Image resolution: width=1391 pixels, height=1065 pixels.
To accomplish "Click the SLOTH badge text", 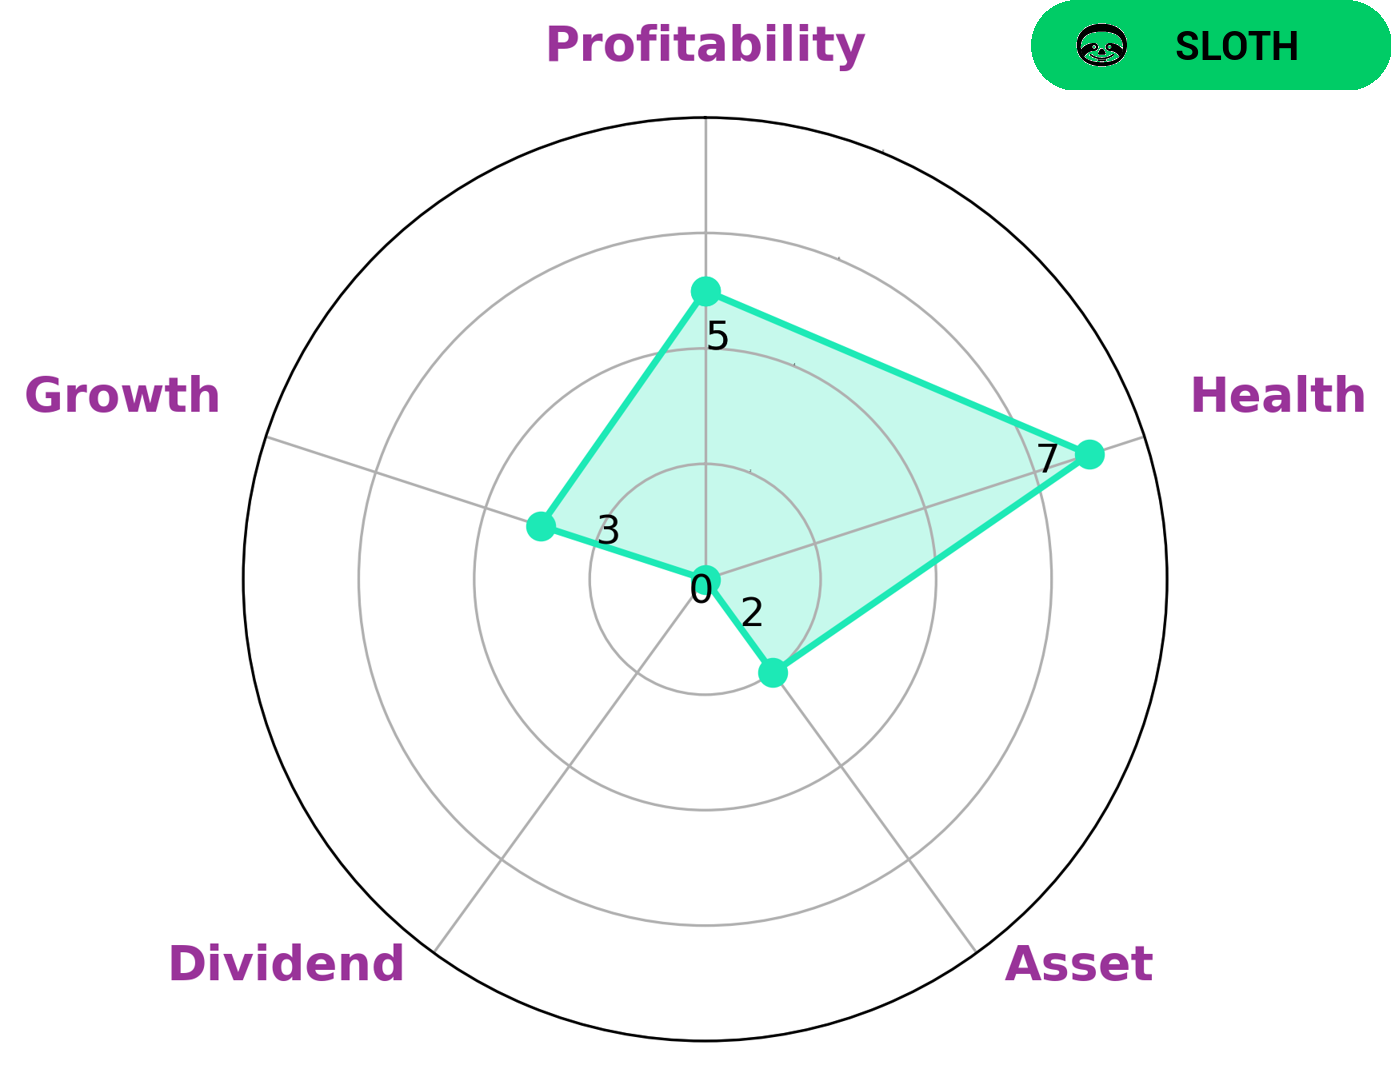I will tap(1236, 47).
